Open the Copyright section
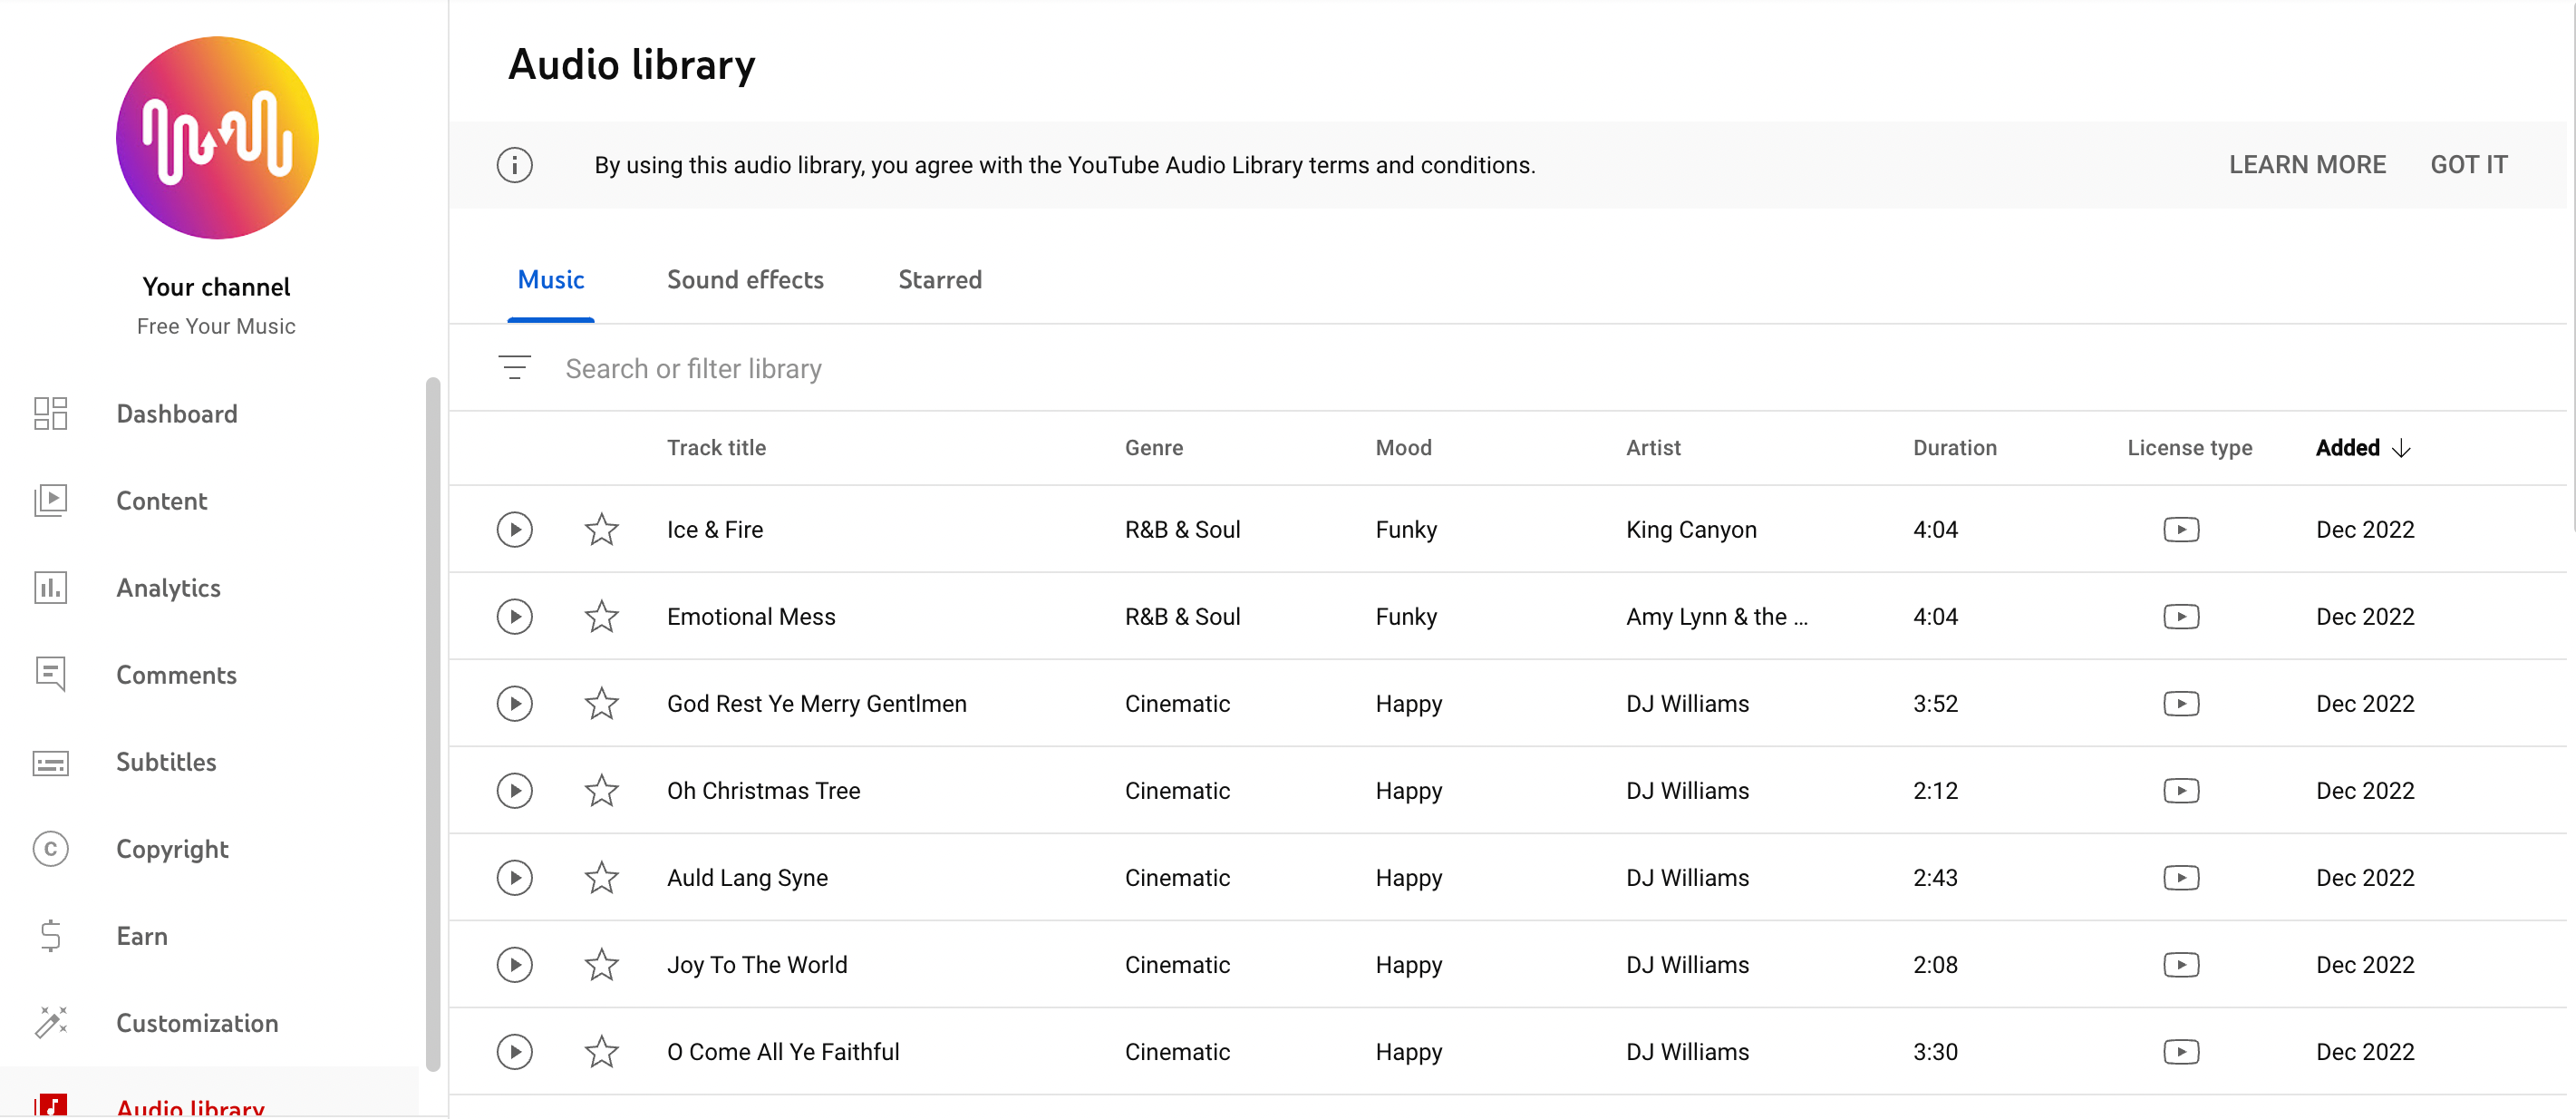The height and width of the screenshot is (1119, 2576). [172, 849]
